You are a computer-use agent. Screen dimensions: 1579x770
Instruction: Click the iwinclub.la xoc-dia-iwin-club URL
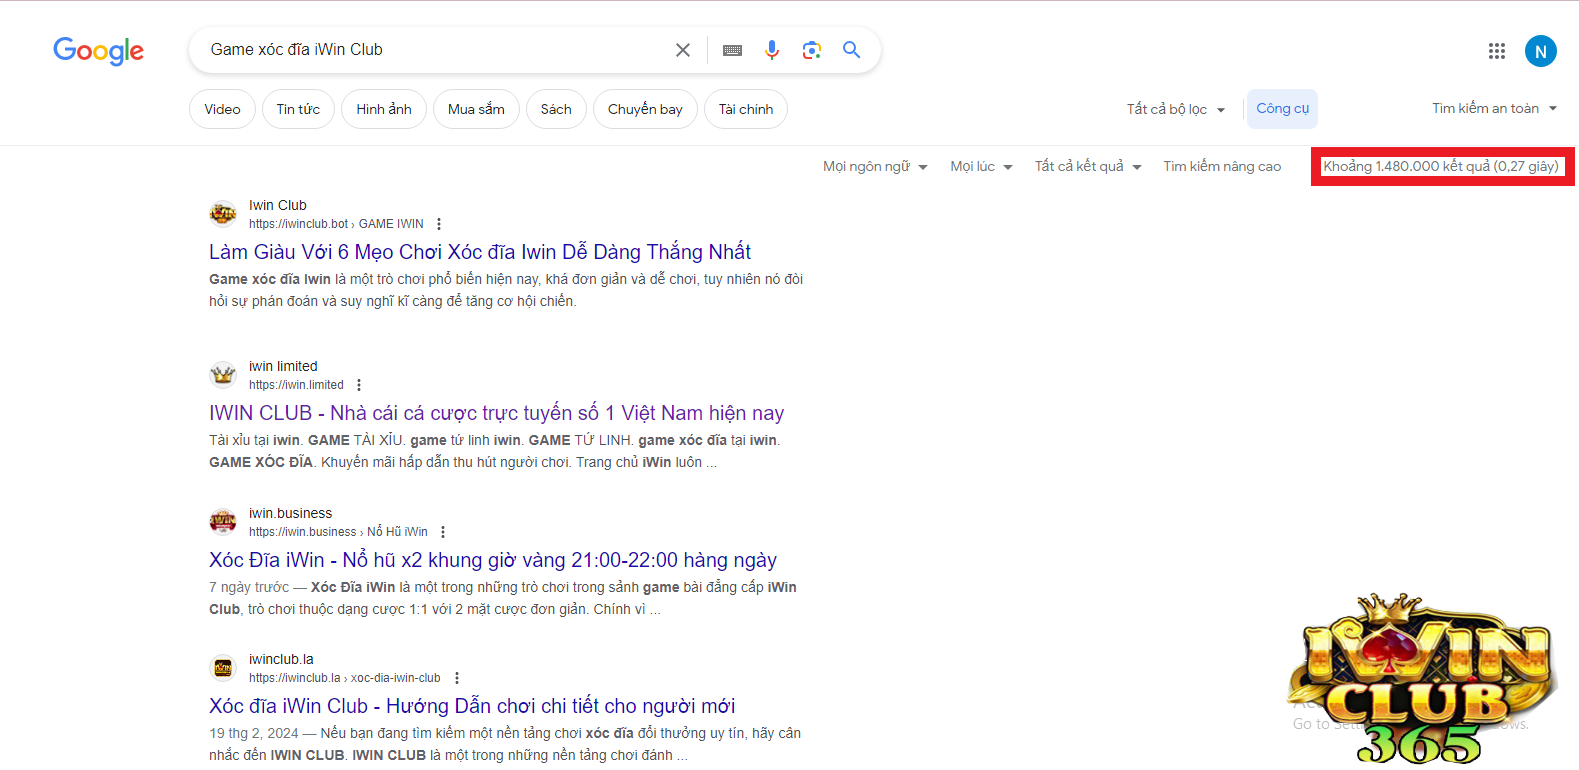click(345, 678)
